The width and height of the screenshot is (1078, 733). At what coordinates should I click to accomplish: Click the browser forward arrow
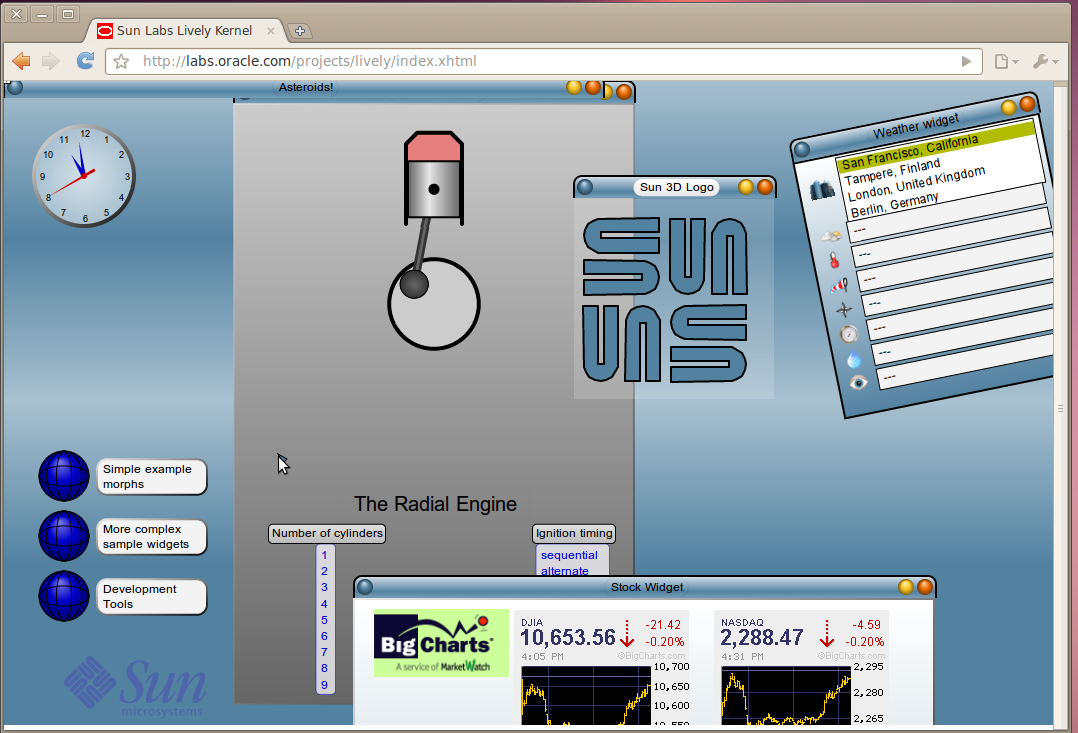(51, 61)
